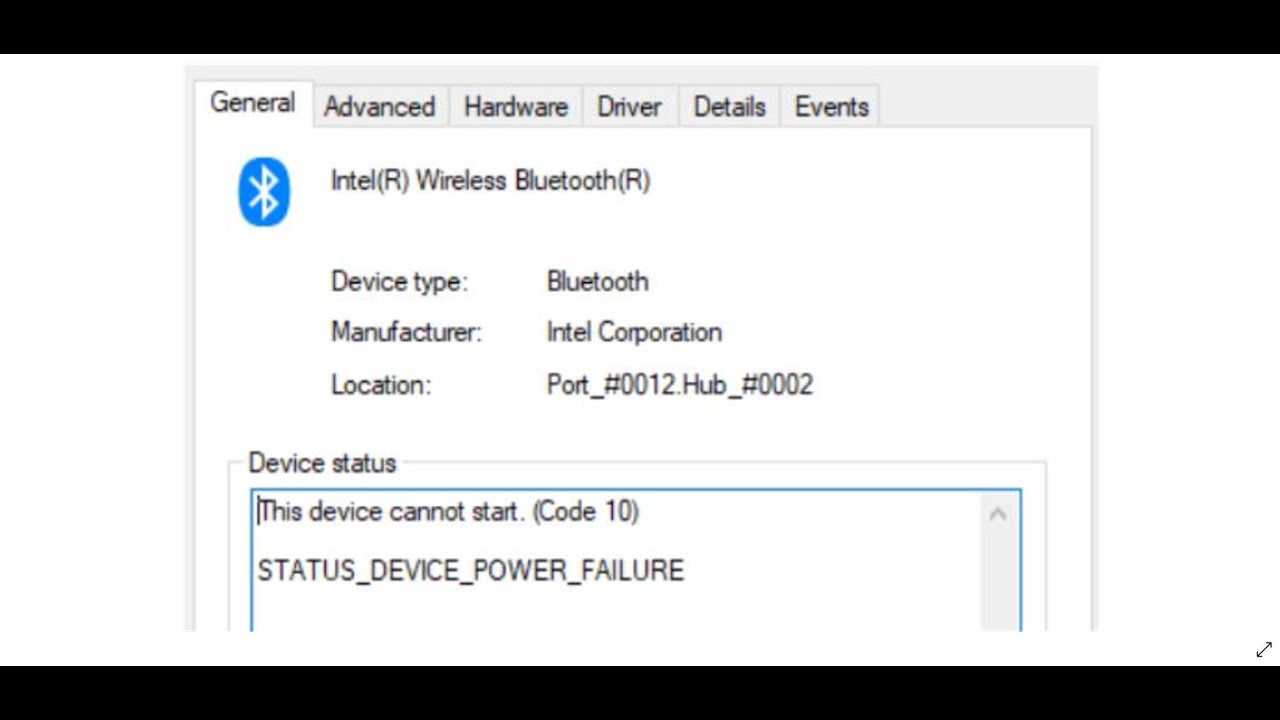Click the "Device type:" label
This screenshot has width=1280, height=720.
[399, 282]
